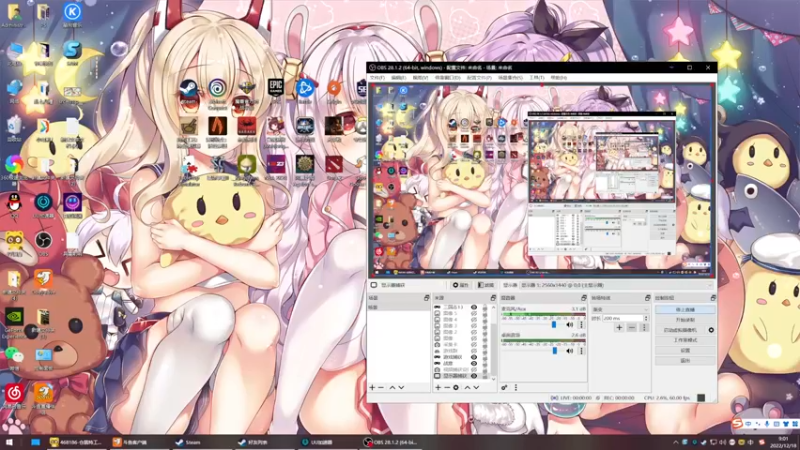The image size is (800, 450).
Task: Open virtual camera settings gear icon
Action: pyautogui.click(x=711, y=330)
